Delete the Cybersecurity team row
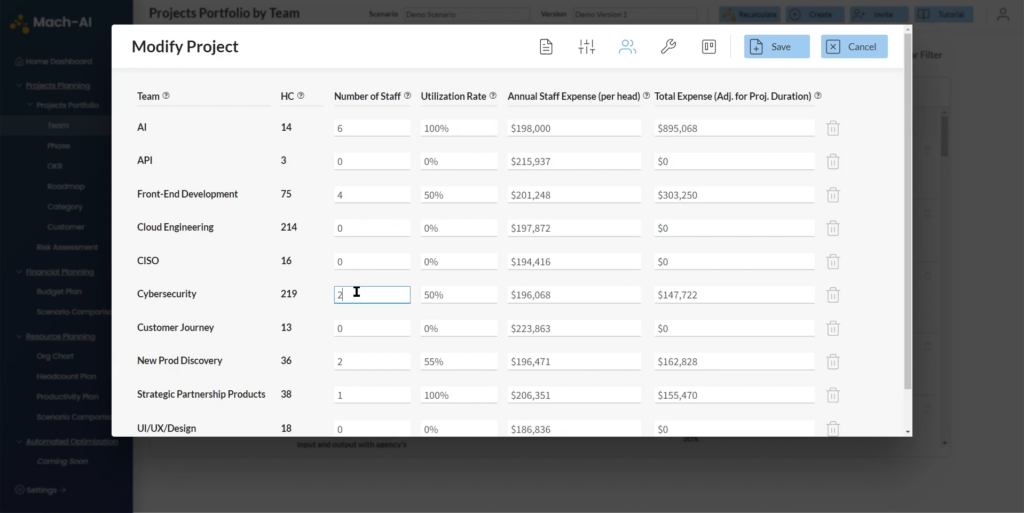This screenshot has width=1024, height=513. point(833,295)
